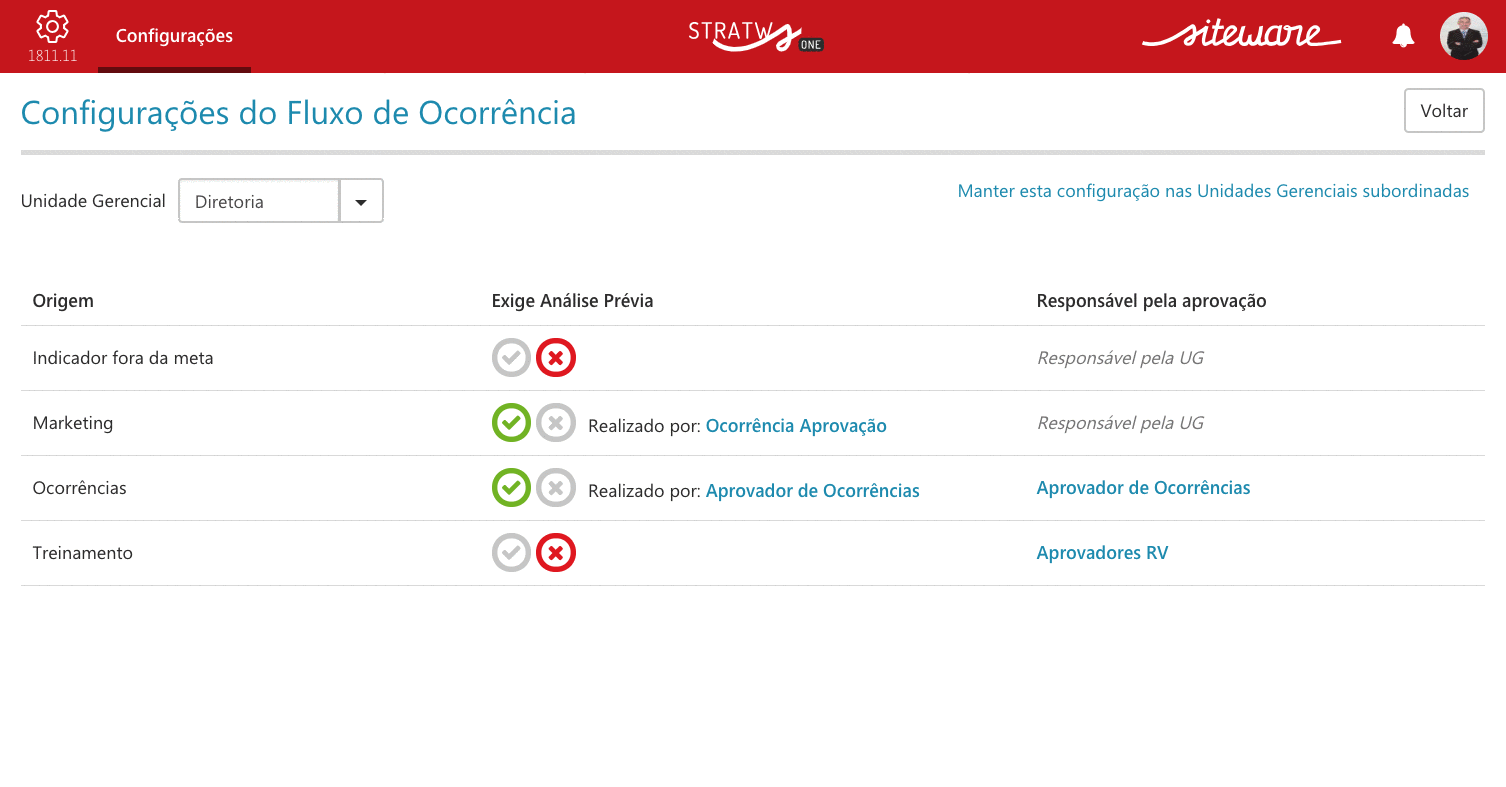Click the Voltar button

[x=1444, y=111]
